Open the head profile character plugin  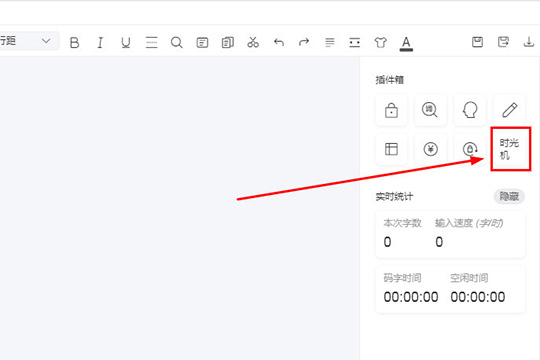470,110
